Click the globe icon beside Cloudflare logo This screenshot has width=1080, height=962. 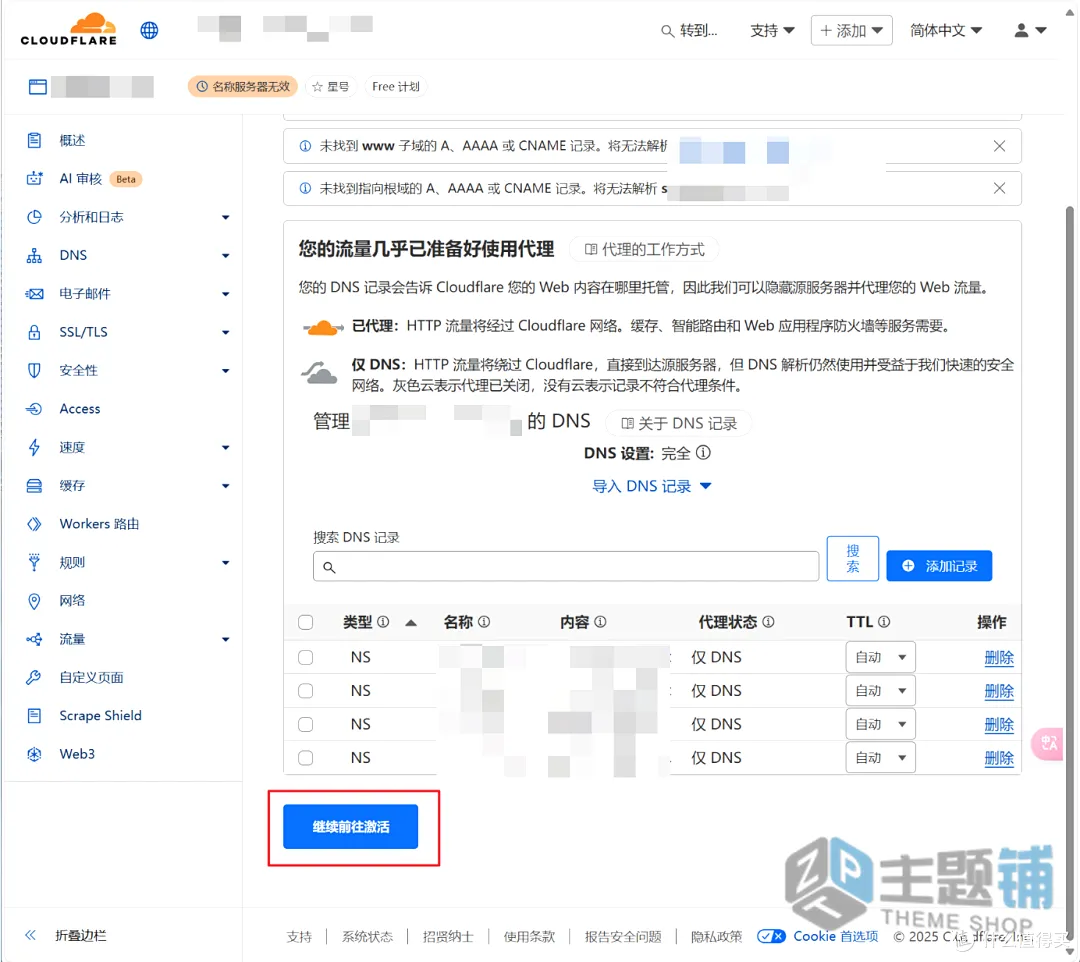tap(149, 30)
